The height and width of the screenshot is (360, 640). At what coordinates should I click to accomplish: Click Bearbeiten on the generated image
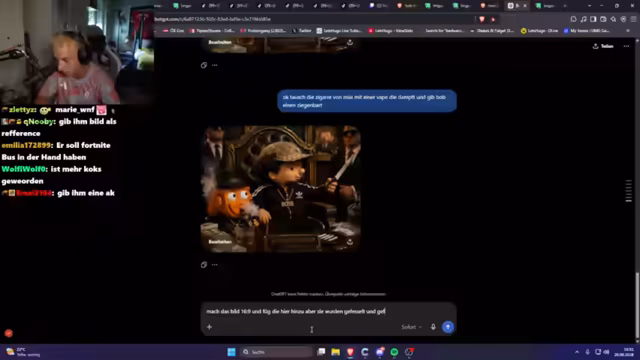tap(220, 242)
